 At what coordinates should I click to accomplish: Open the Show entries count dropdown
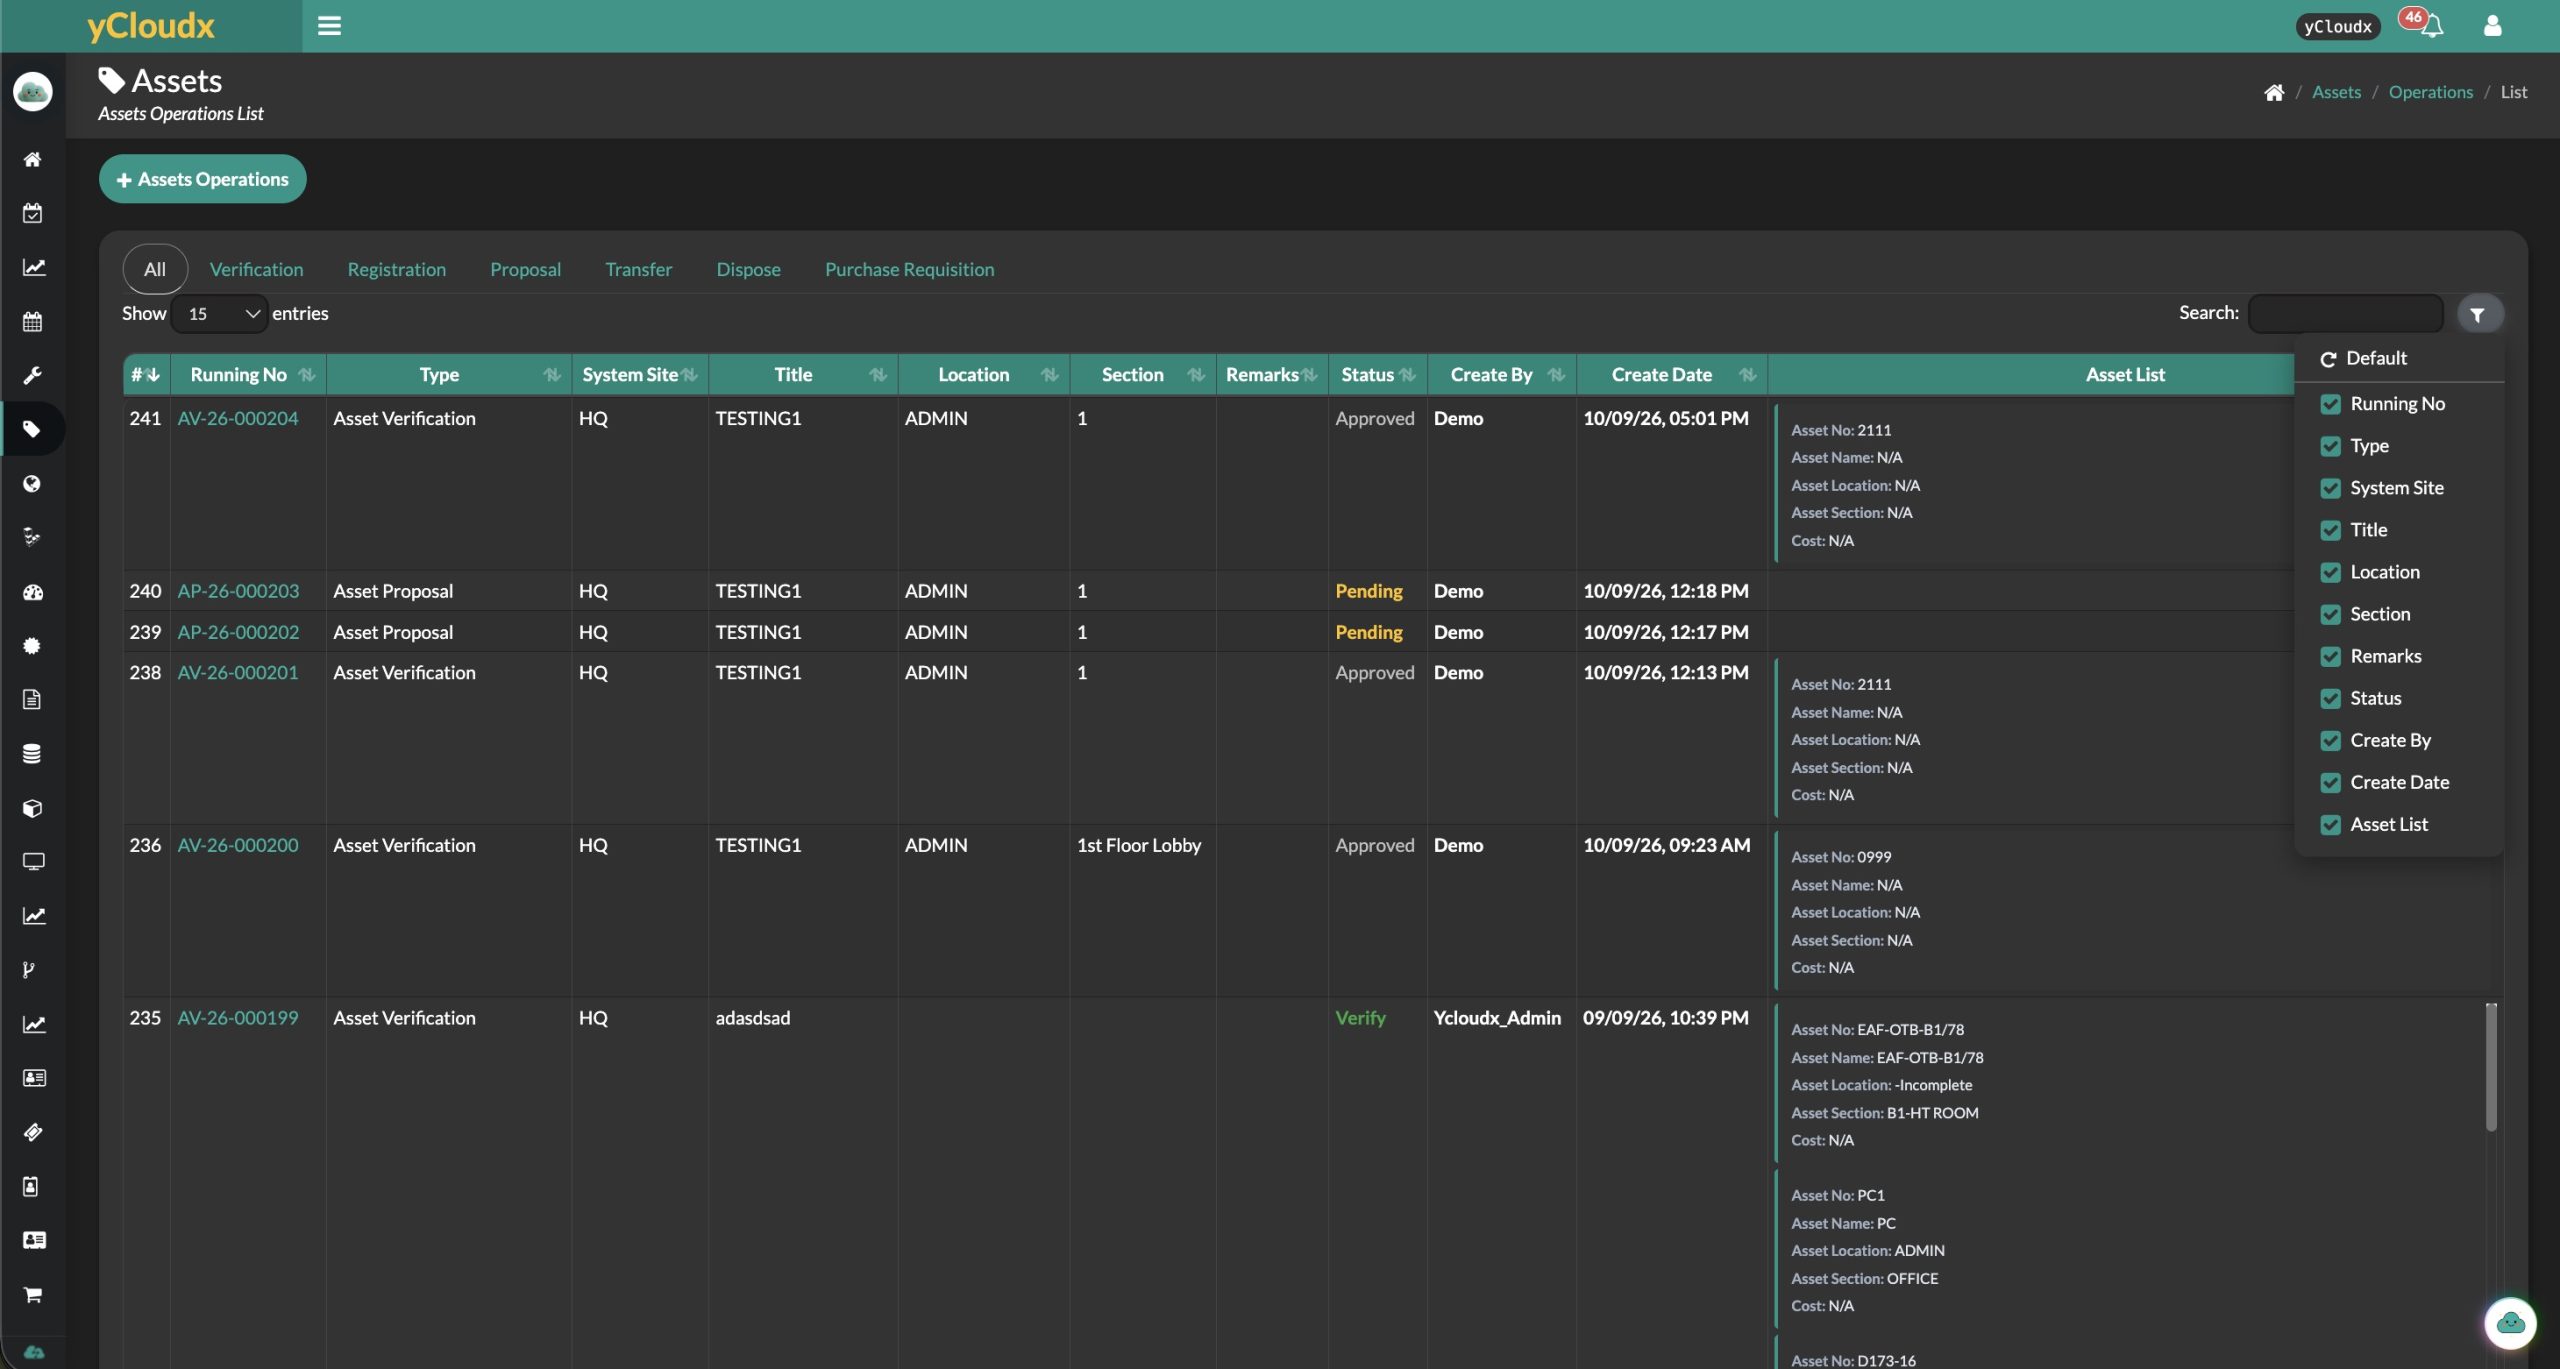[x=219, y=314]
